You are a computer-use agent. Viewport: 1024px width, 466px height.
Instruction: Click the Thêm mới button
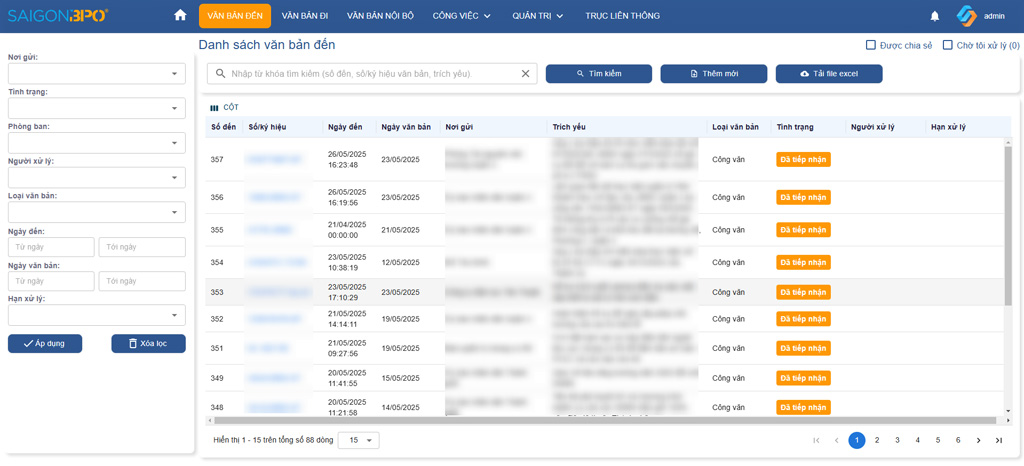pyautogui.click(x=714, y=74)
